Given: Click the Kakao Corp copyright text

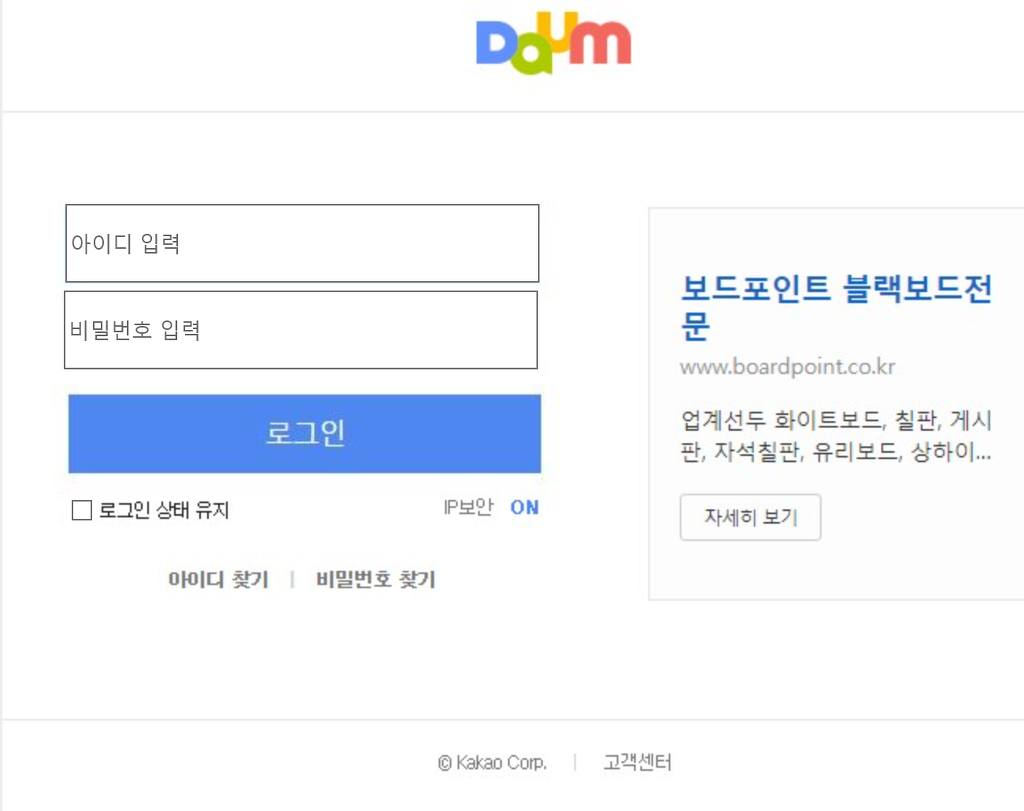Looking at the screenshot, I should 491,761.
